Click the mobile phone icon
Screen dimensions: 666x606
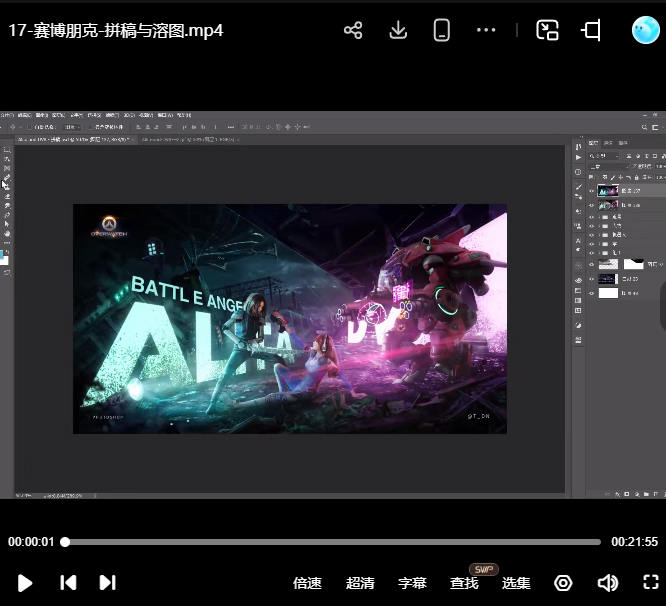442,30
